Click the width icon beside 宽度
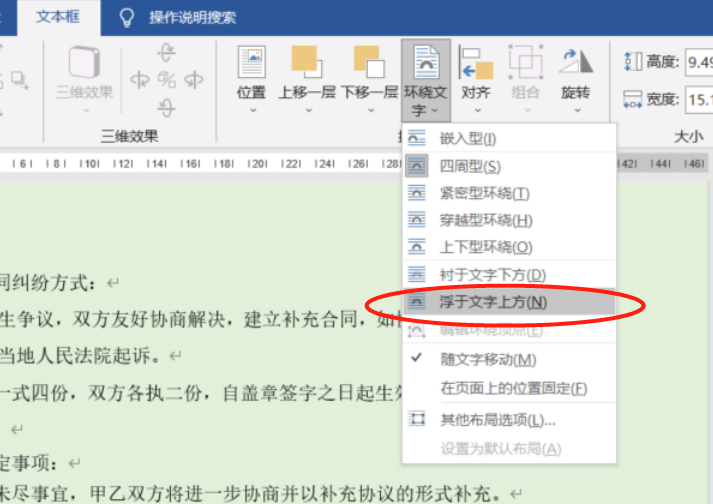 click(x=633, y=99)
